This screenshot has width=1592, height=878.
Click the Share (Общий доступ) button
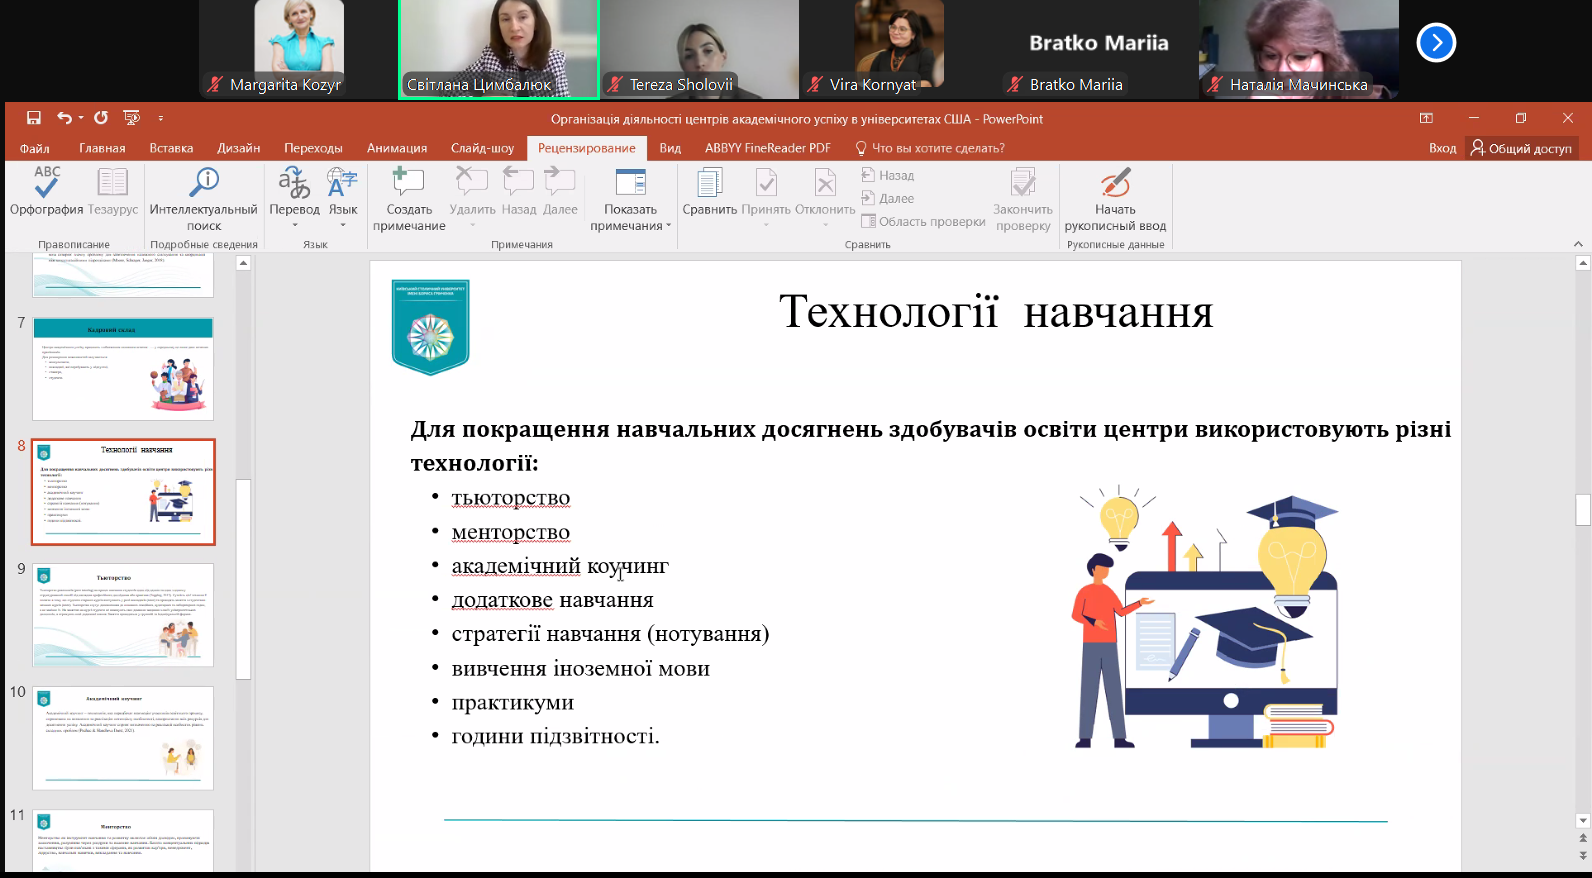click(1521, 148)
